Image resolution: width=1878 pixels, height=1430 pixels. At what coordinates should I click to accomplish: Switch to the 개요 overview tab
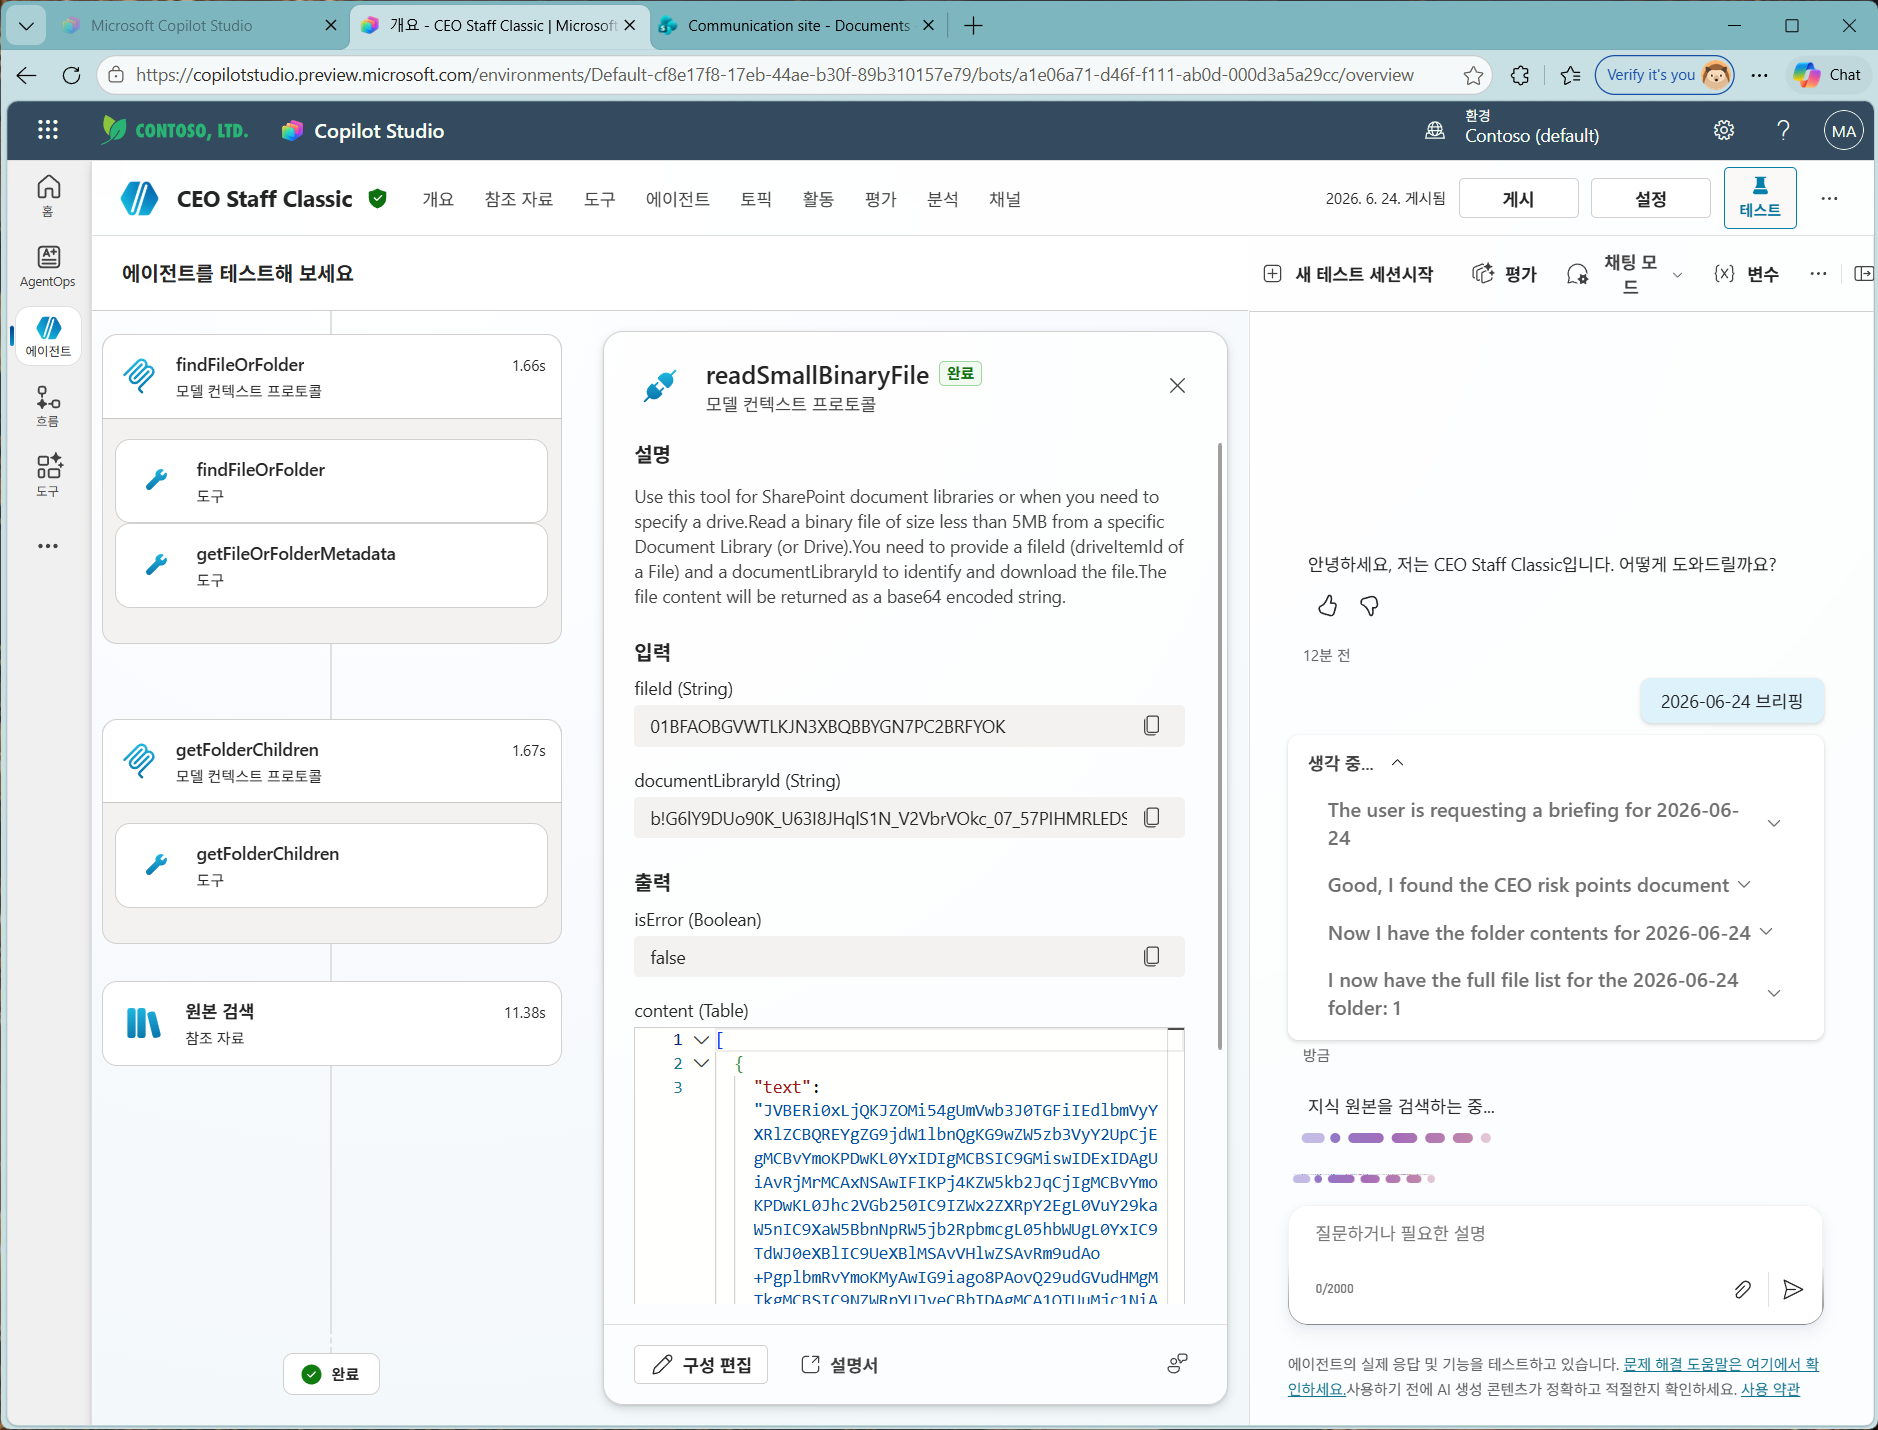coord(438,199)
